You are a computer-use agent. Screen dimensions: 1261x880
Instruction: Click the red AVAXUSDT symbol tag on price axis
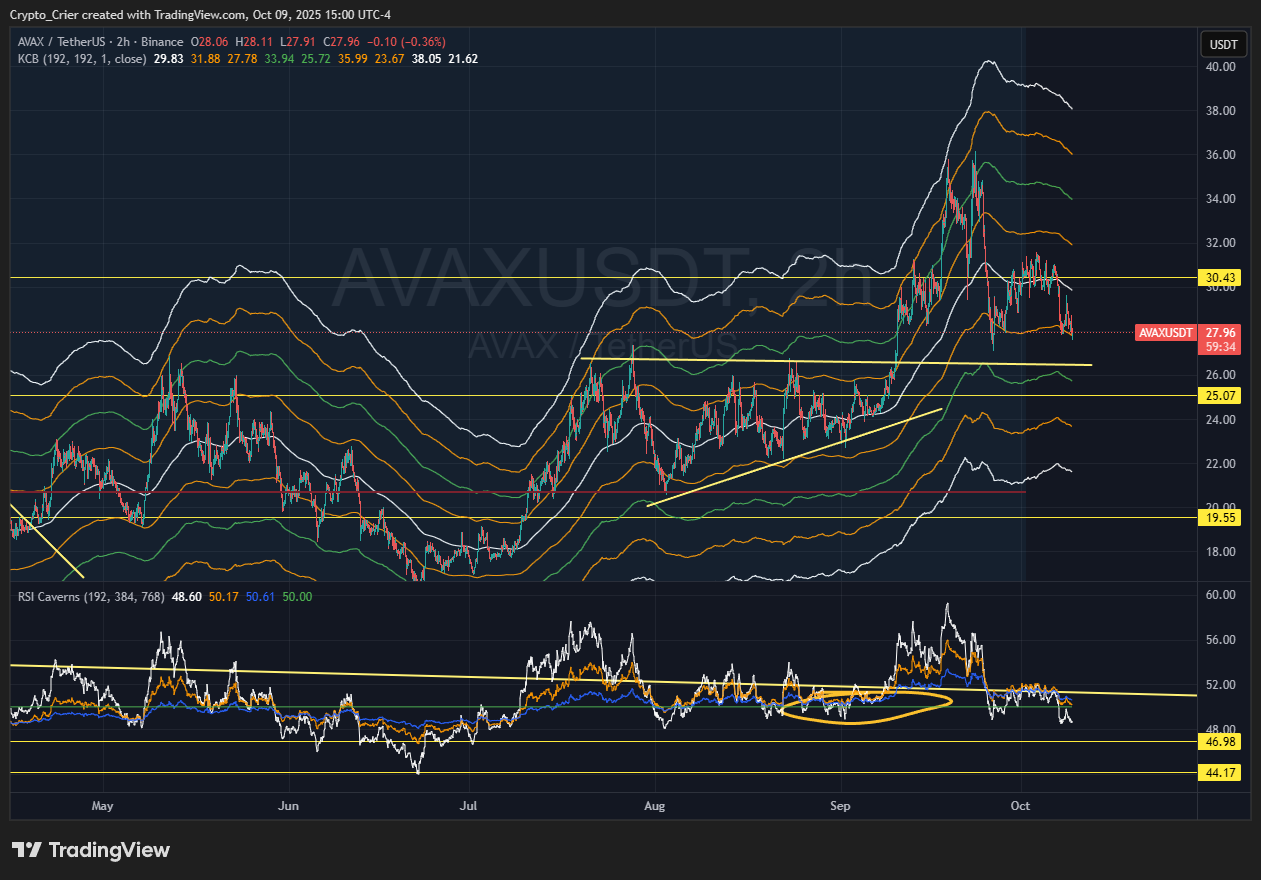tap(1166, 332)
